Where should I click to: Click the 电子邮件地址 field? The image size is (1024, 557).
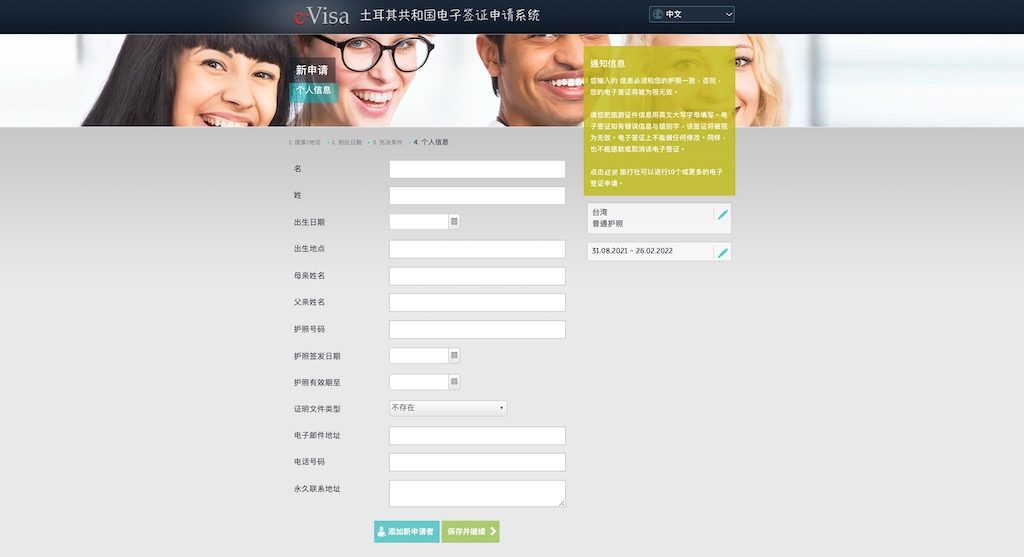tap(477, 436)
